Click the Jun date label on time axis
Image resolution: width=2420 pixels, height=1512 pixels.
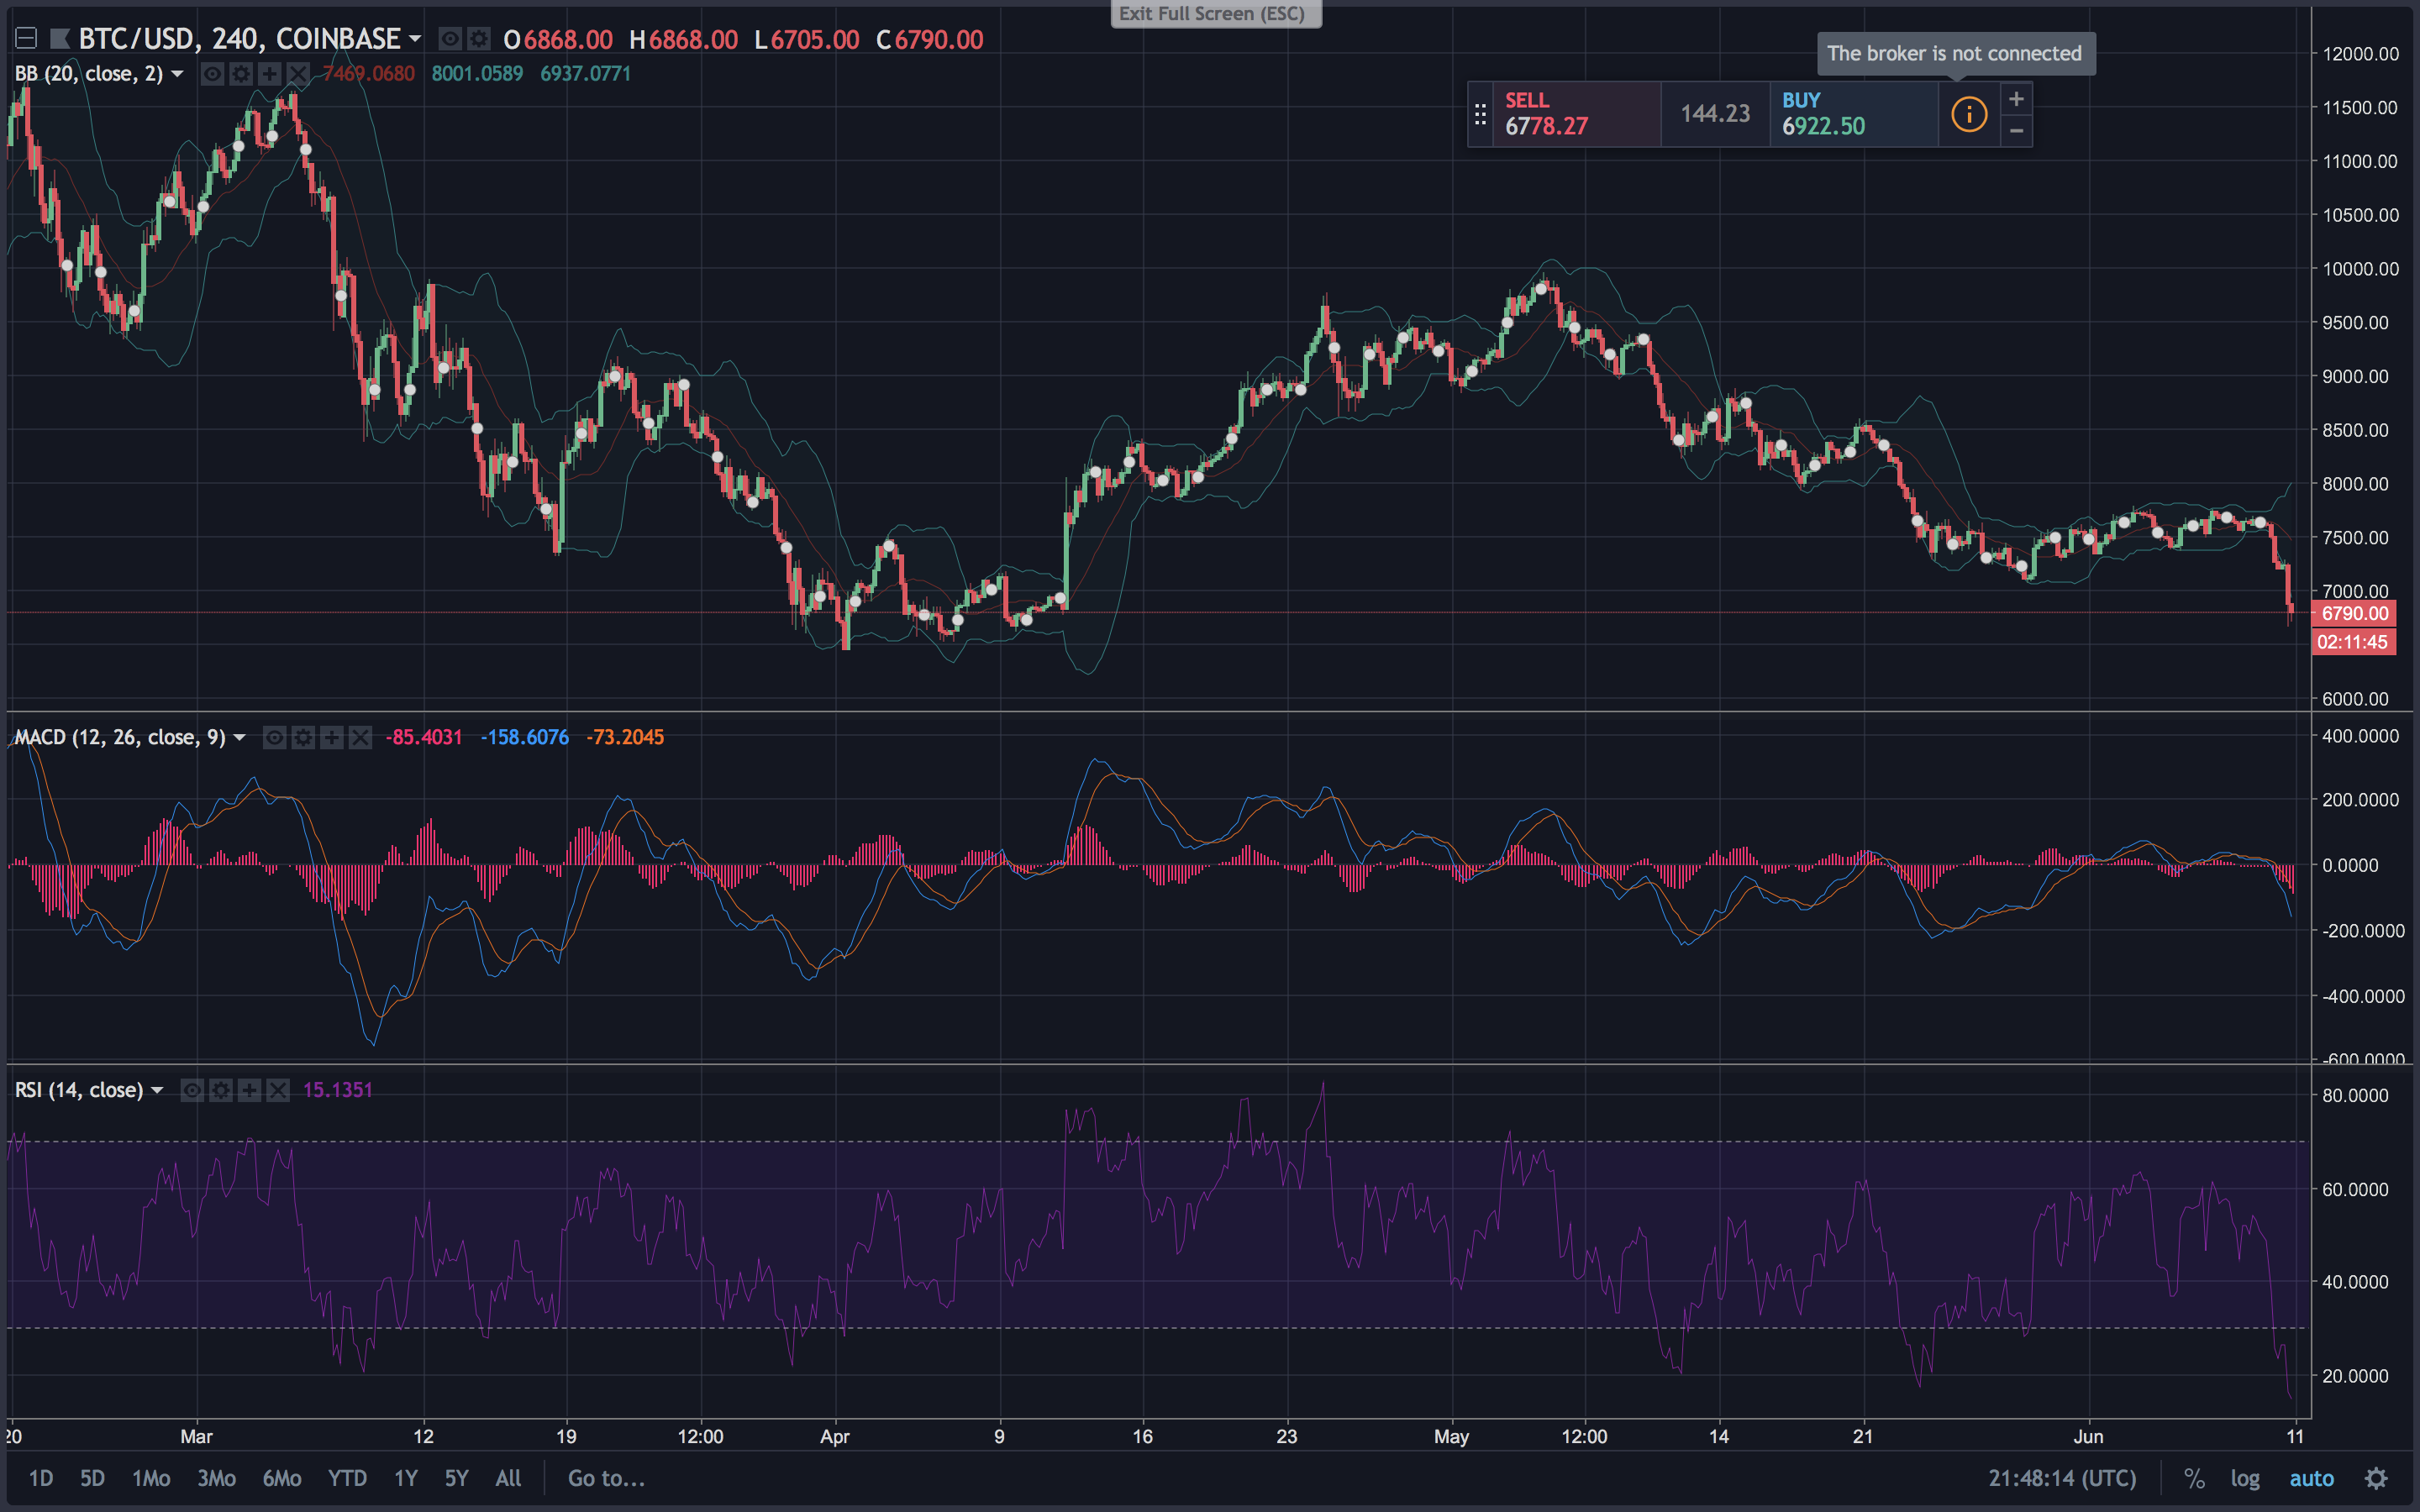pos(2088,1436)
